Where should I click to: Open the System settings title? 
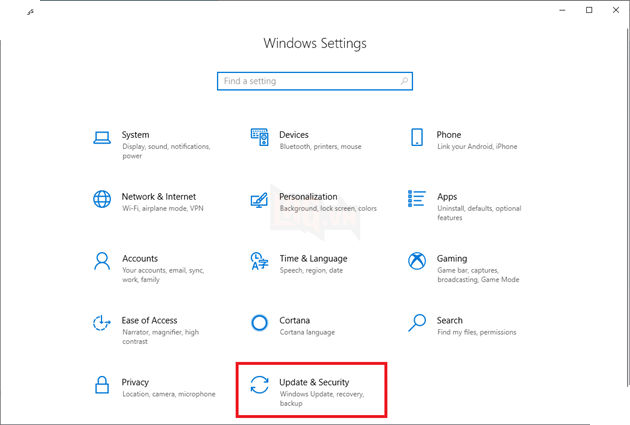135,135
